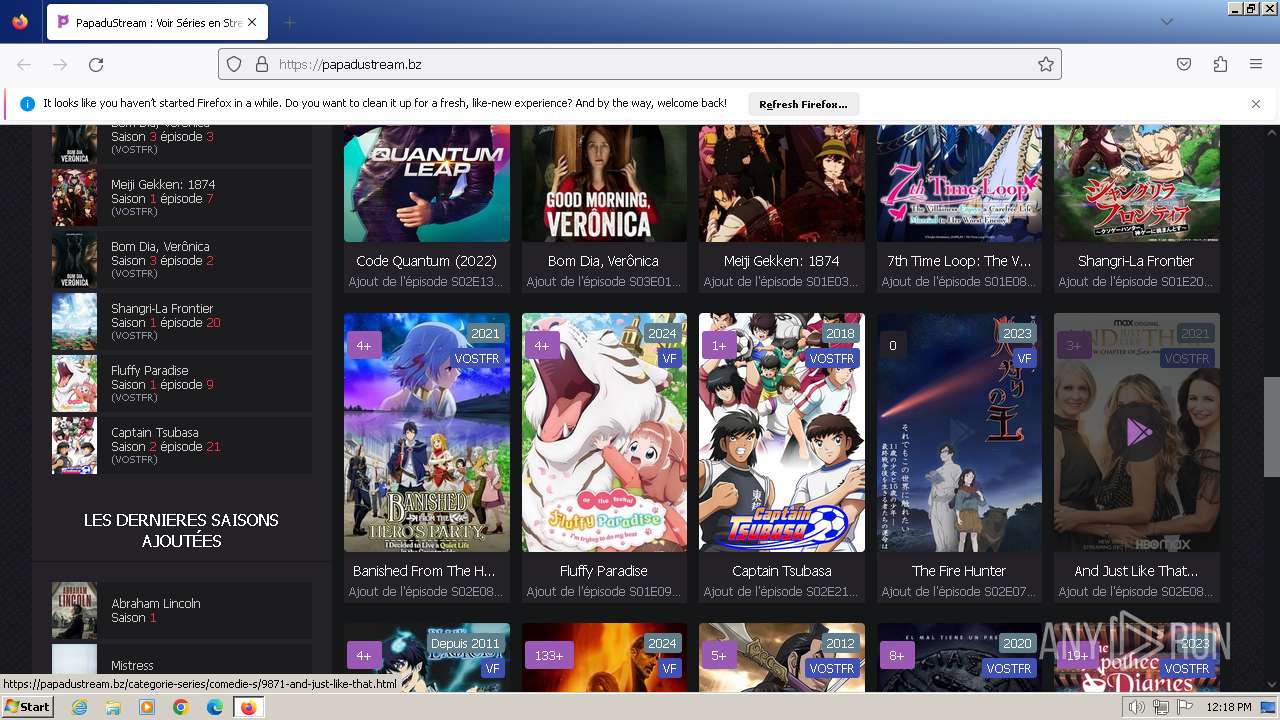Select the PapaduStream browser tab
Image resolution: width=1280 pixels, height=720 pixels.
(x=156, y=22)
